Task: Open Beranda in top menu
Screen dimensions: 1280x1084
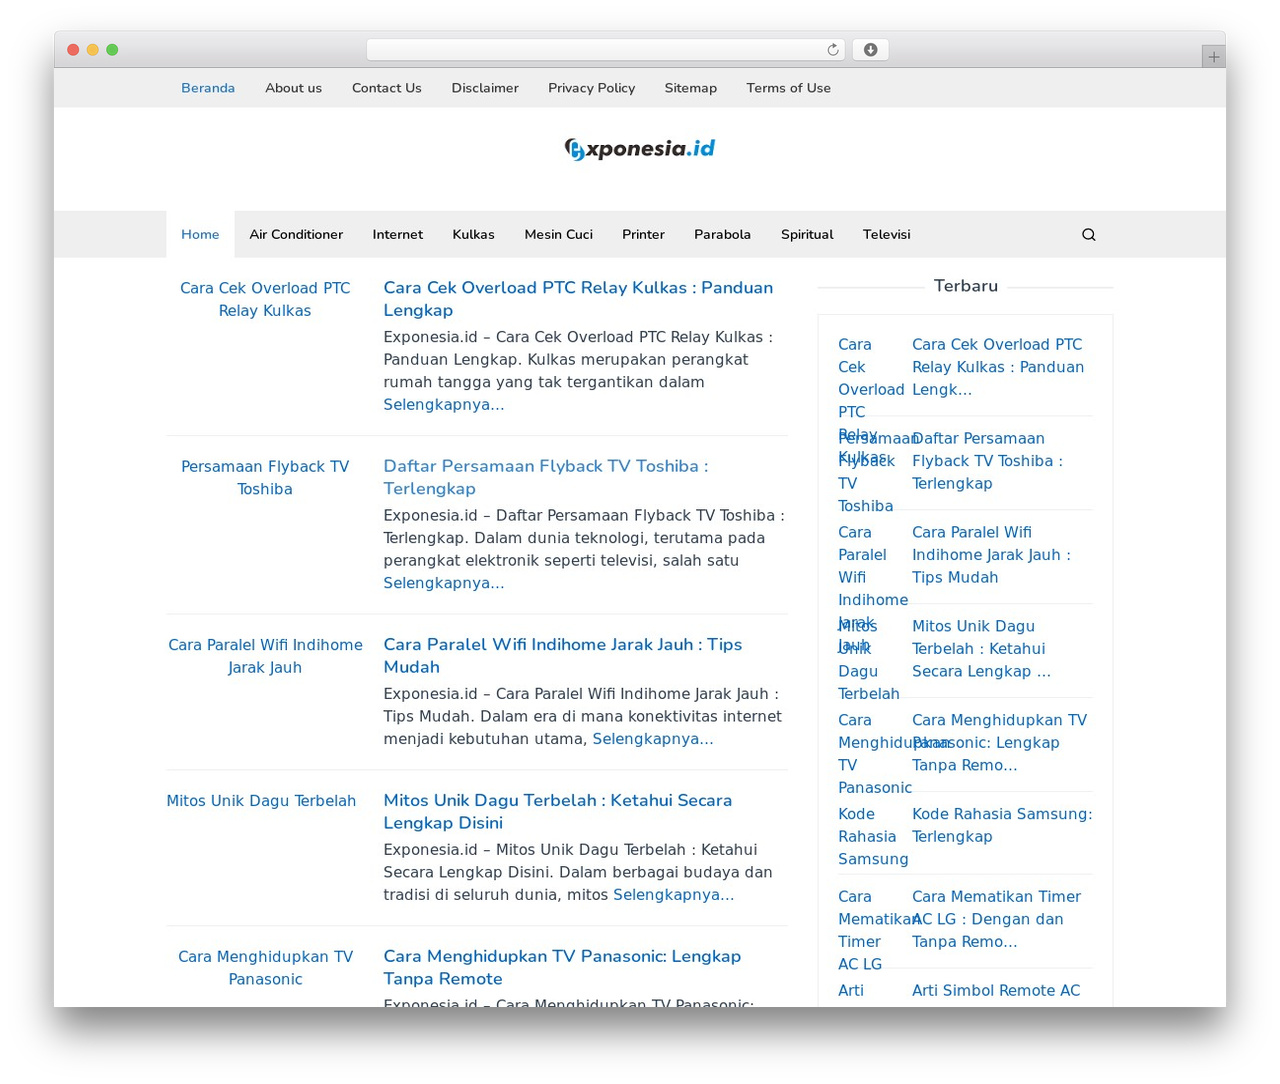Action: 208,88
